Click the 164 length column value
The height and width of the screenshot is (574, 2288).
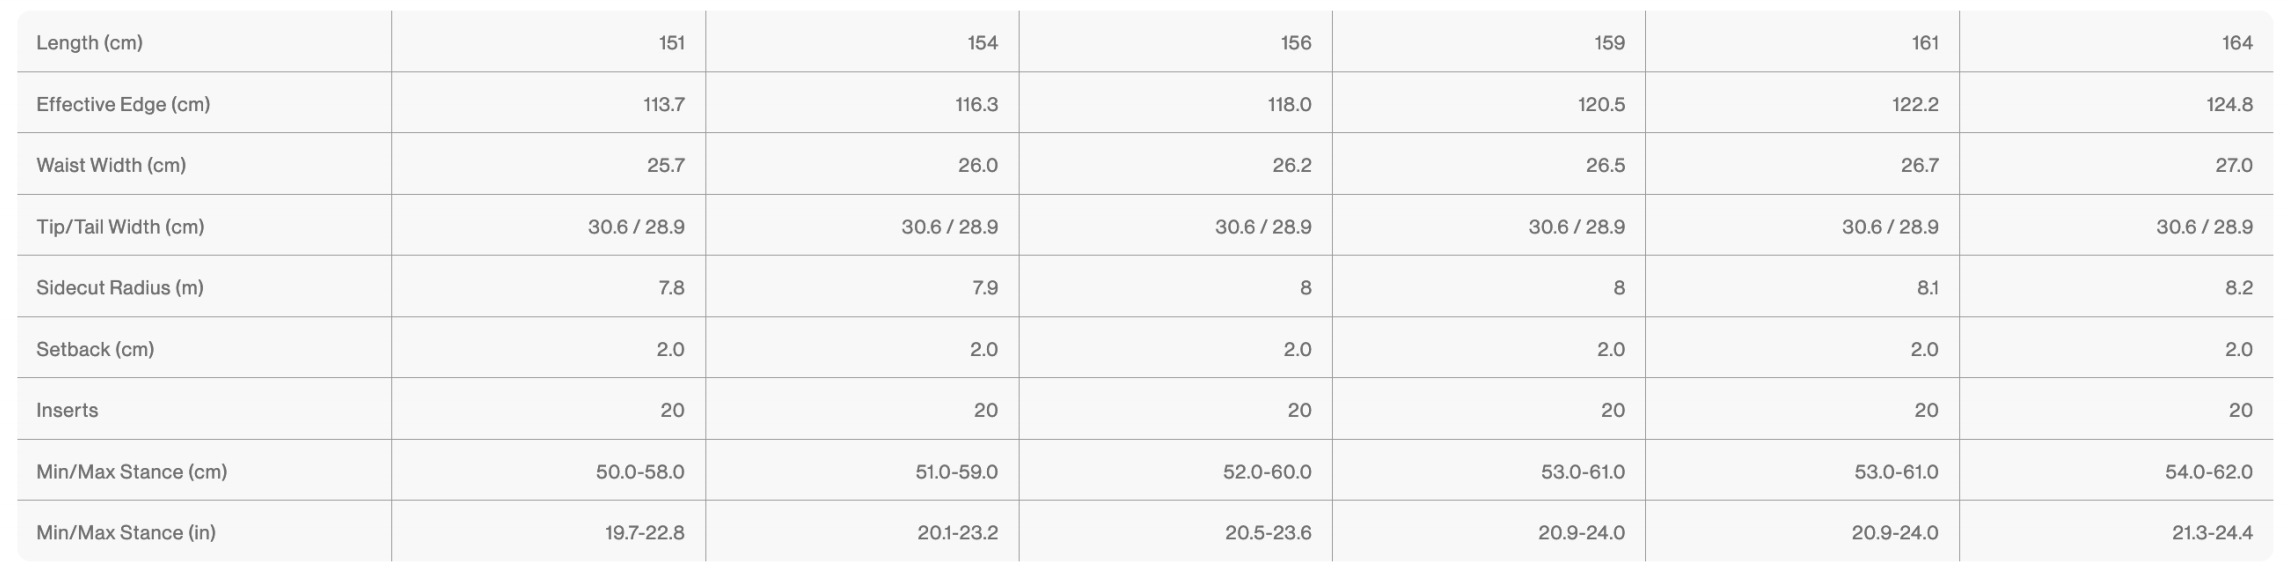(x=2237, y=43)
